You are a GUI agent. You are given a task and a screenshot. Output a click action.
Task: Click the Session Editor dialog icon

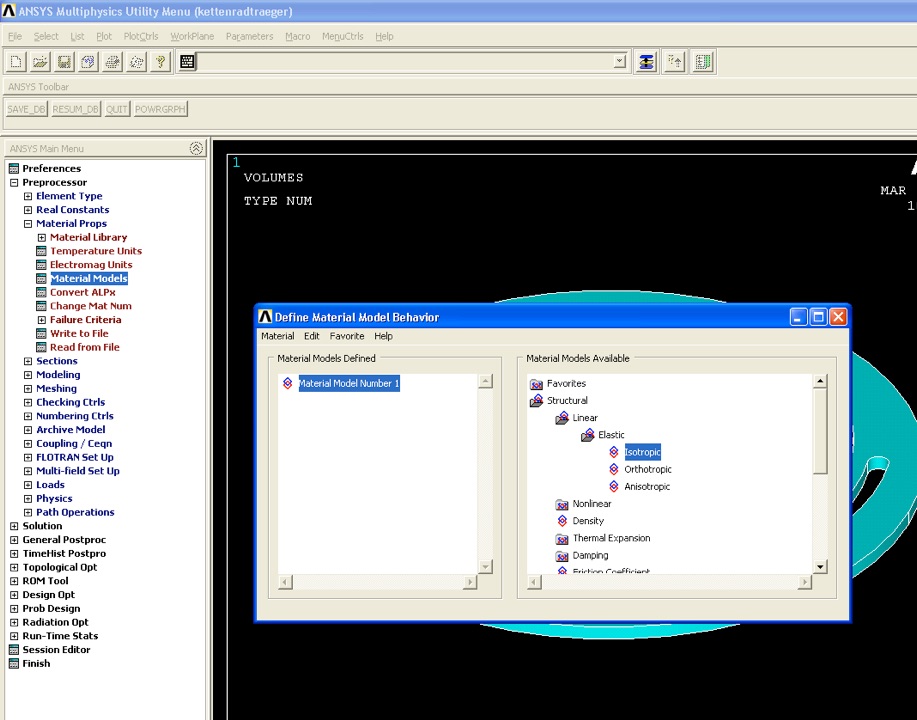(x=14, y=649)
